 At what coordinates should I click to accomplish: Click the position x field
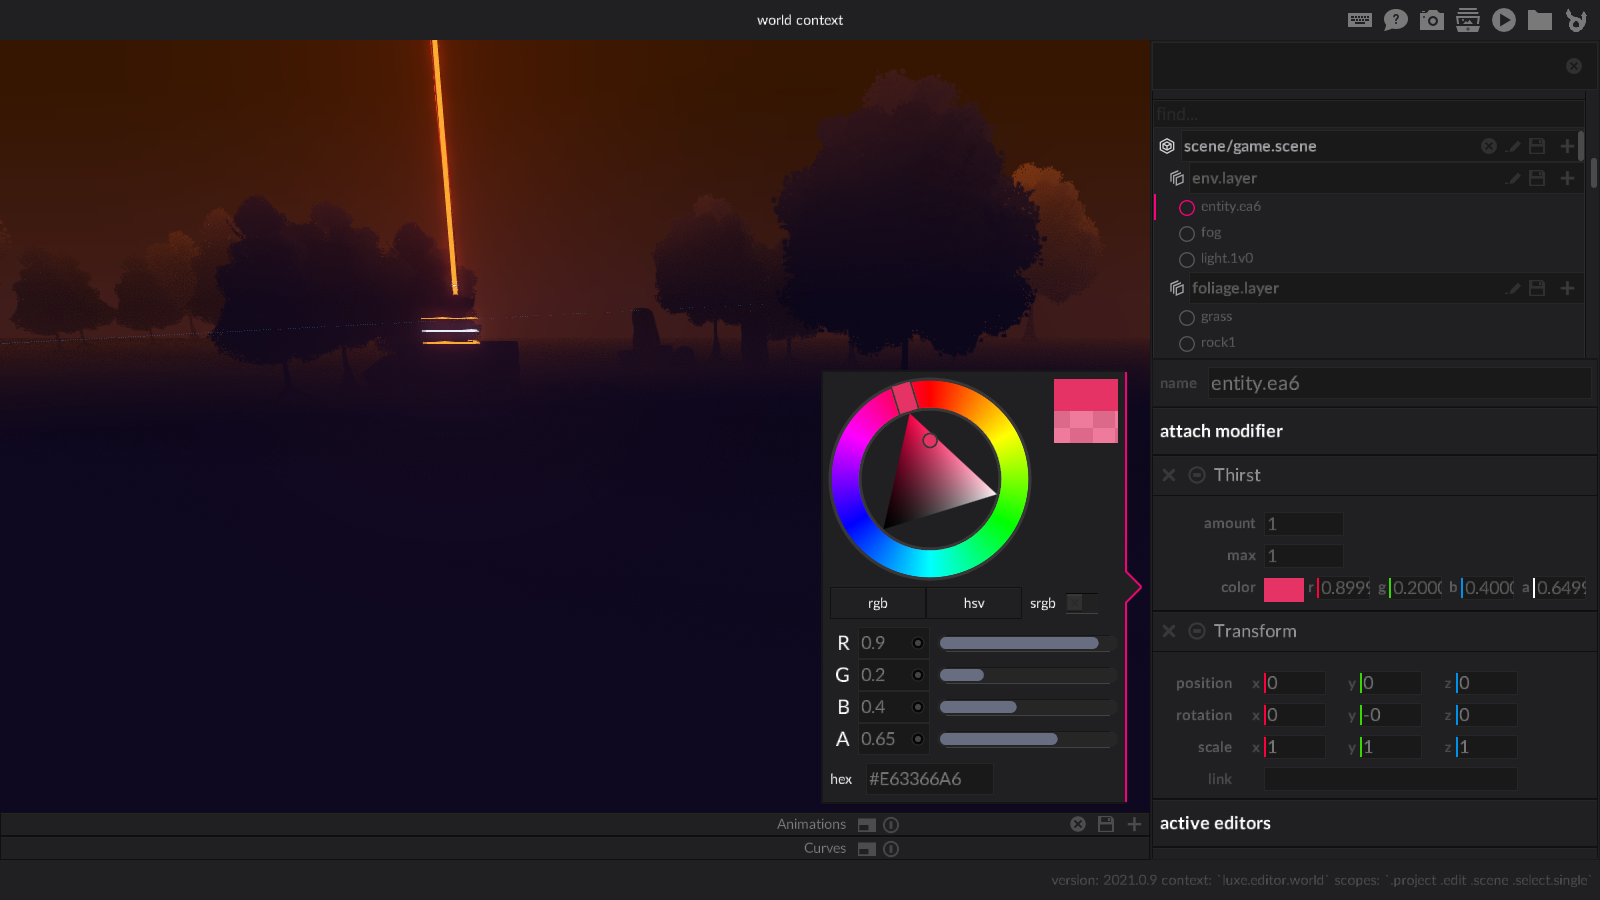coord(1294,683)
